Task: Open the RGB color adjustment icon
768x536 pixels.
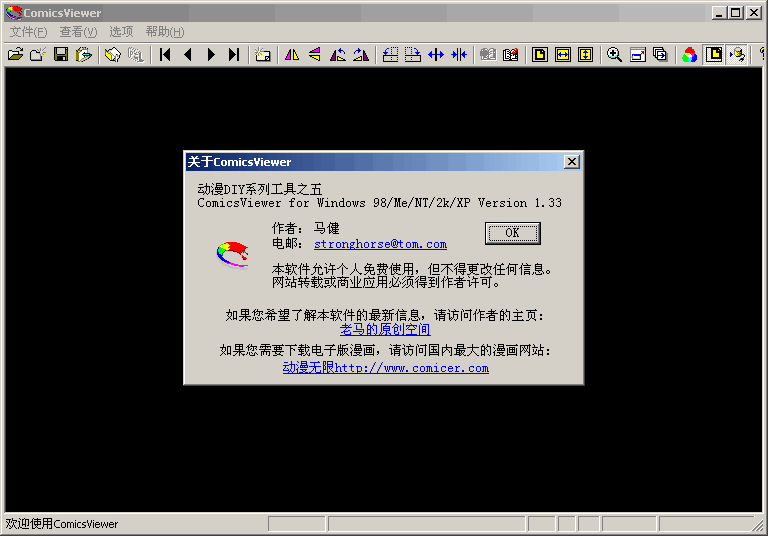Action: click(x=690, y=55)
